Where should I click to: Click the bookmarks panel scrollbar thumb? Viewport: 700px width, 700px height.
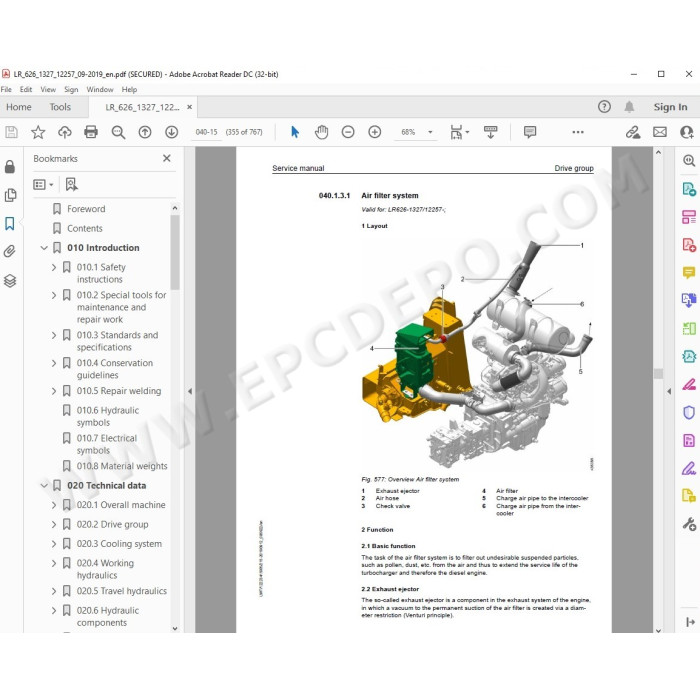(175, 252)
